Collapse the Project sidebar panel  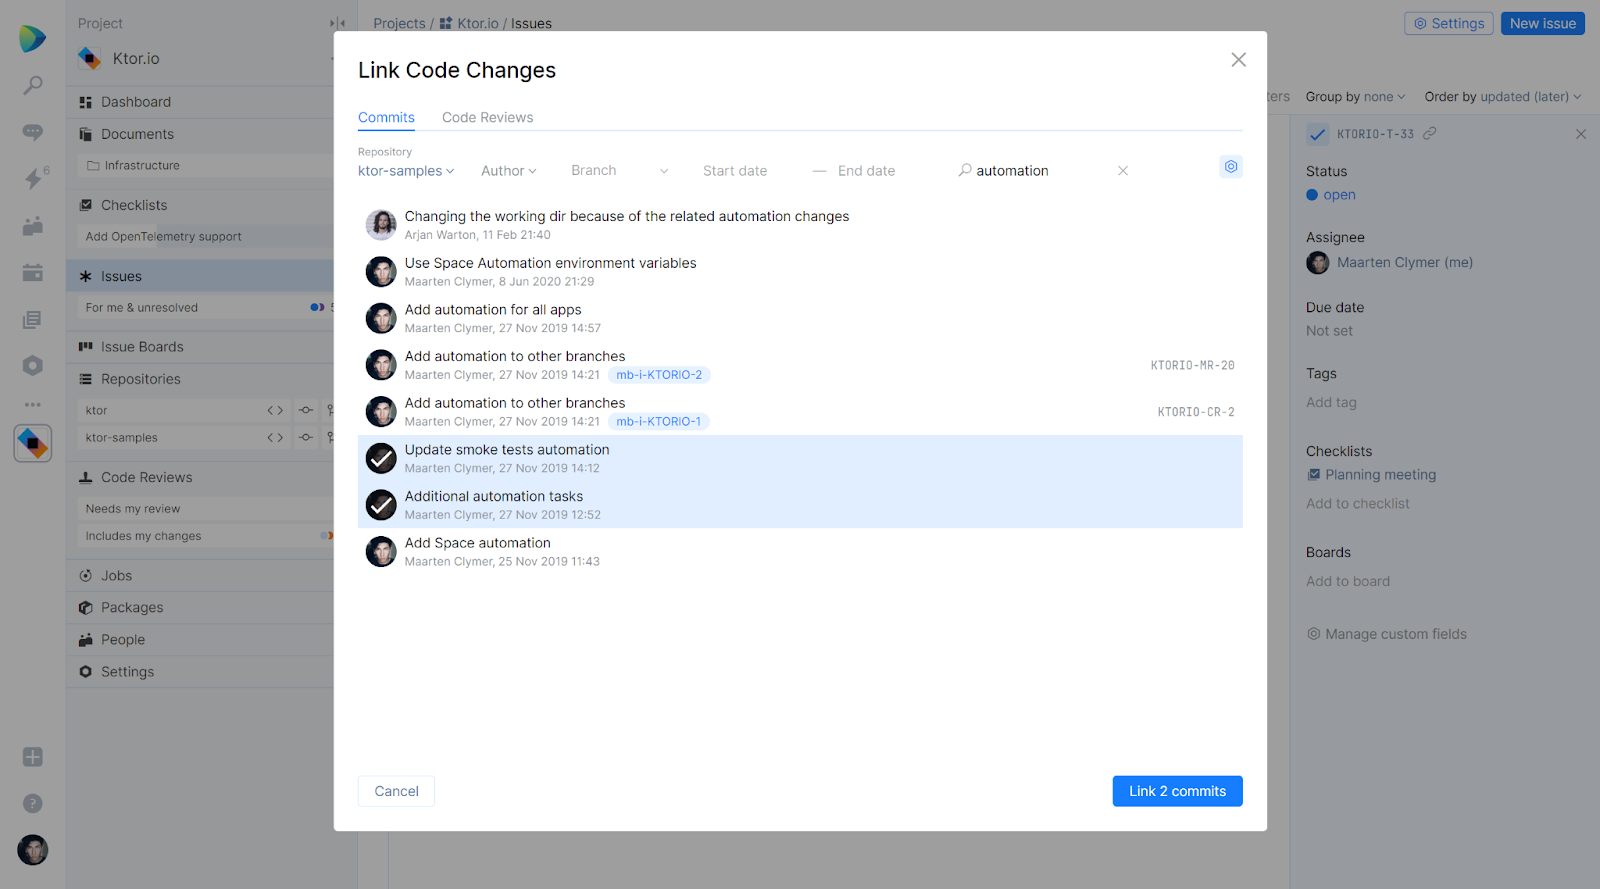click(x=338, y=23)
